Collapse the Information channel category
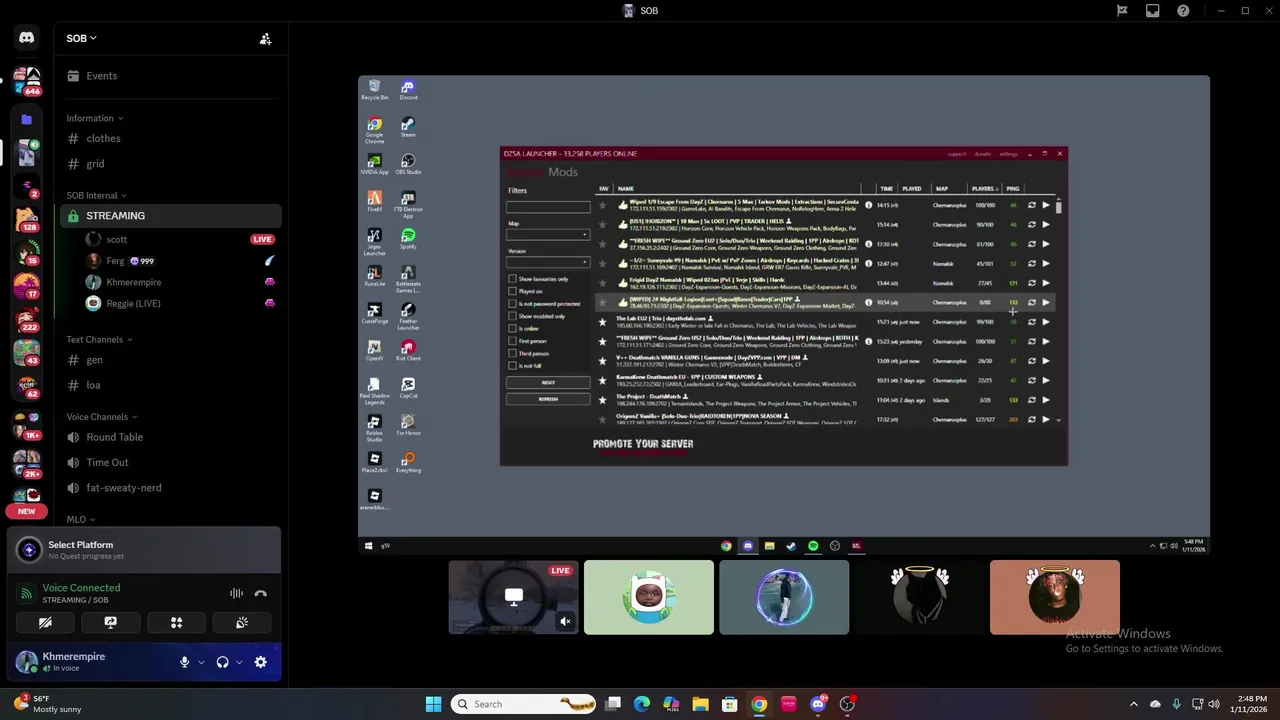Viewport: 1280px width, 720px height. (x=95, y=118)
